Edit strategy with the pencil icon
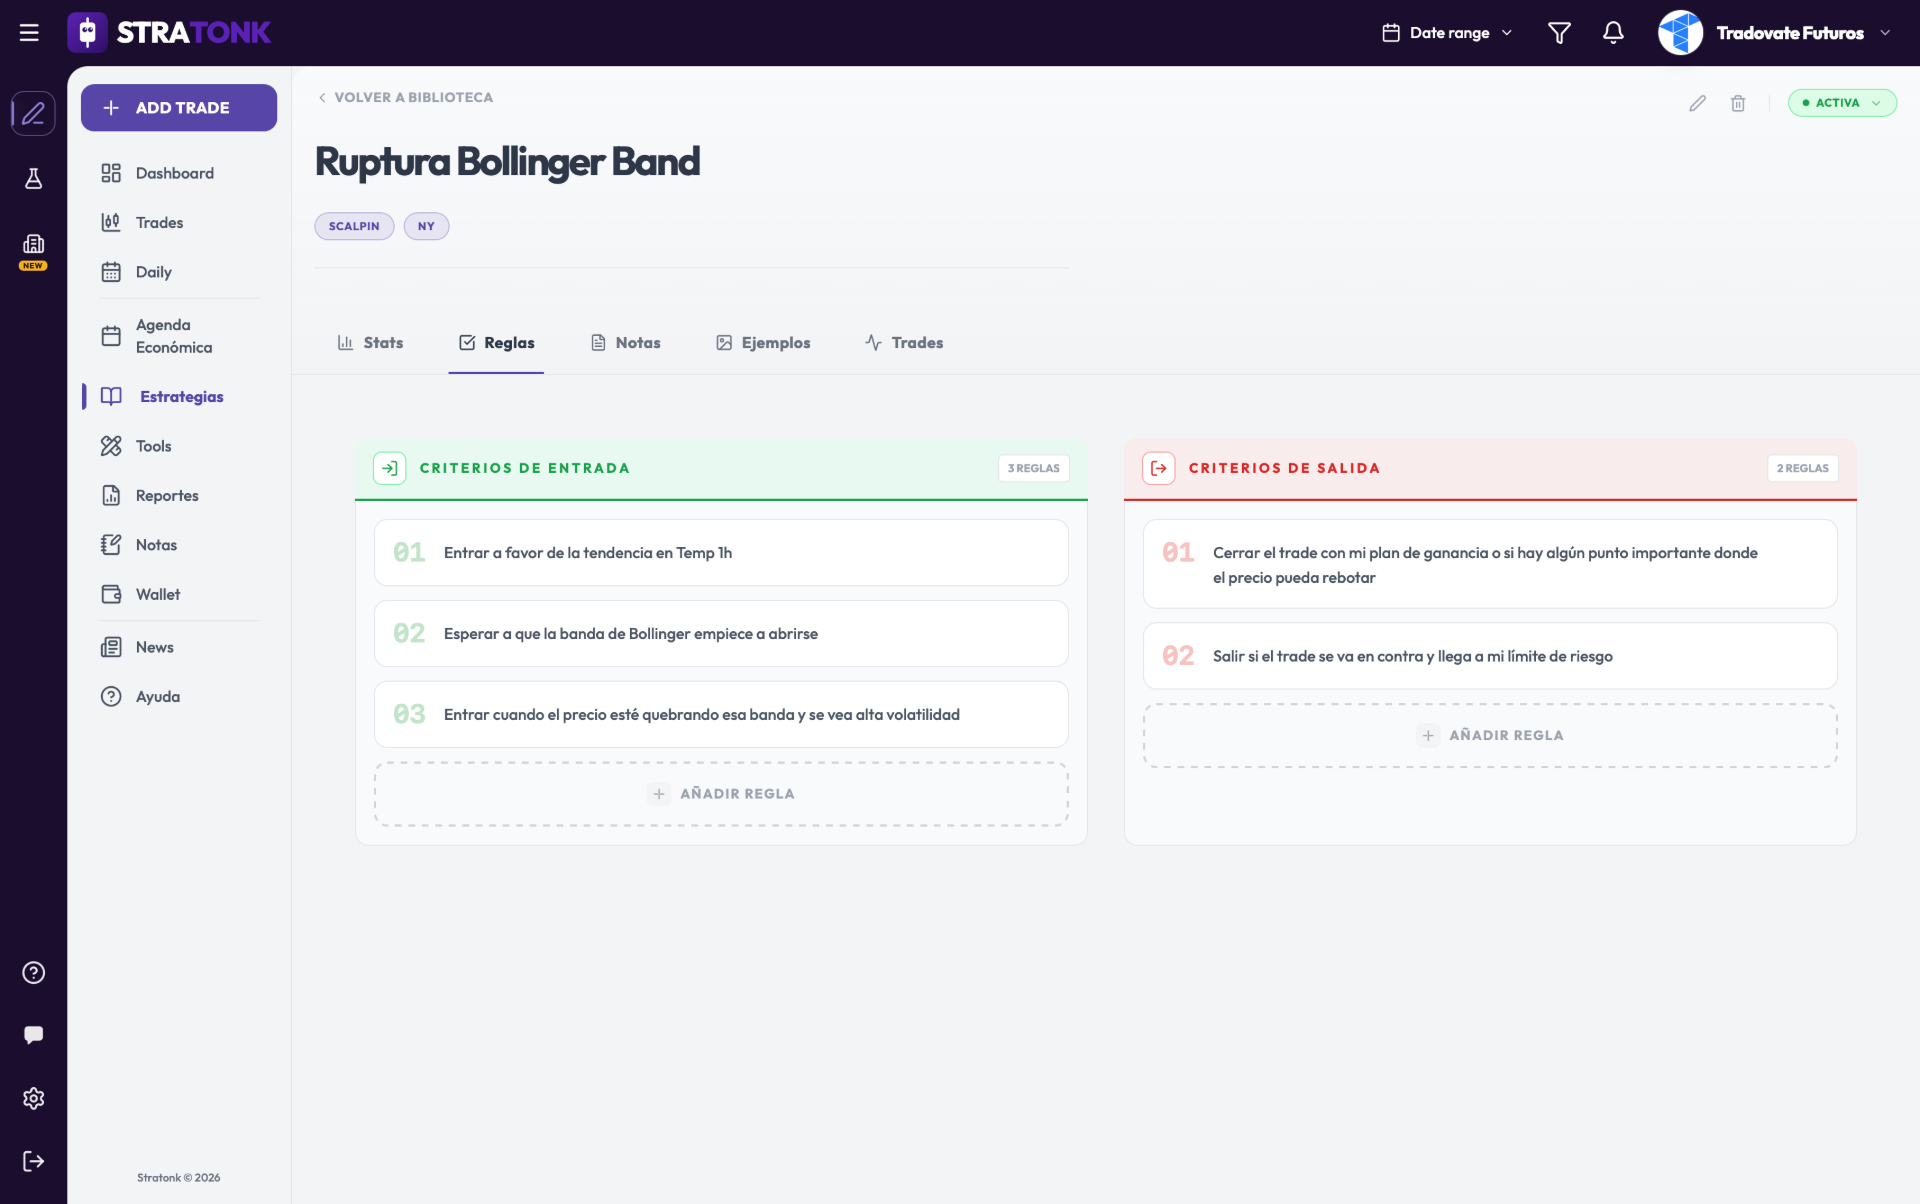The height and width of the screenshot is (1204, 1920). [1697, 103]
